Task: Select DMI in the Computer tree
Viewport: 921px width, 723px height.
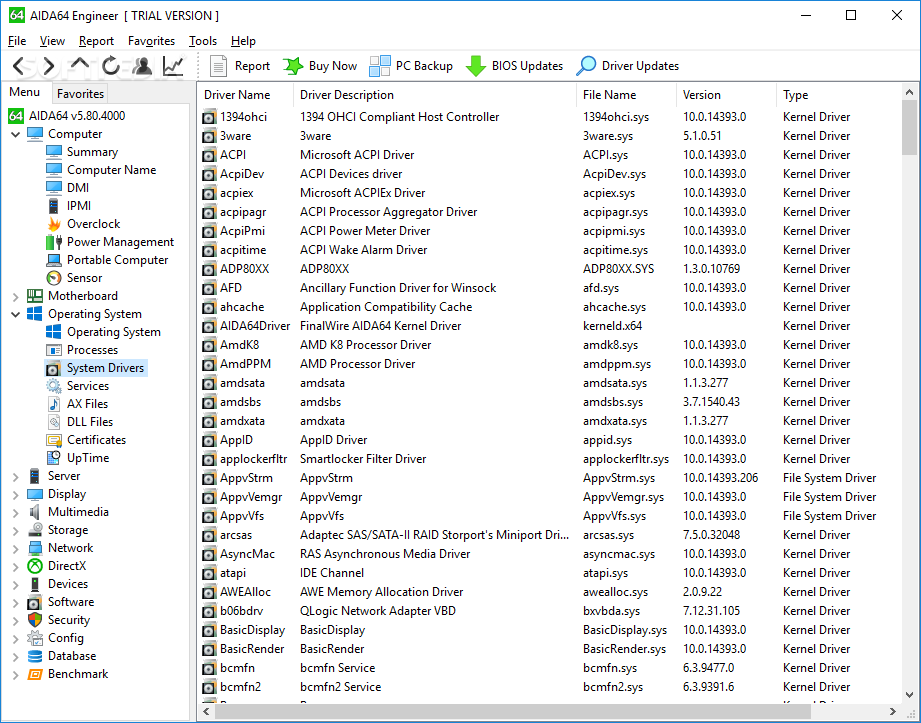Action: (78, 188)
